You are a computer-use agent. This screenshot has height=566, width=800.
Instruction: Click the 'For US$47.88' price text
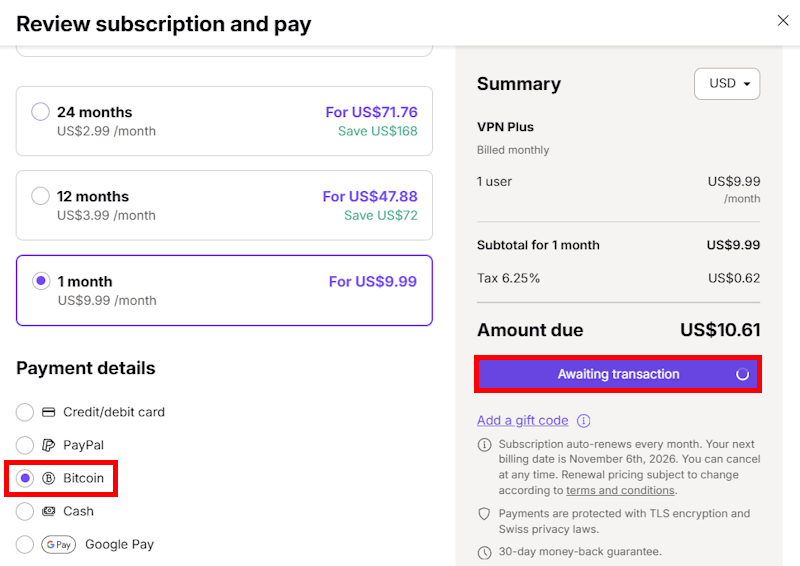click(x=370, y=196)
